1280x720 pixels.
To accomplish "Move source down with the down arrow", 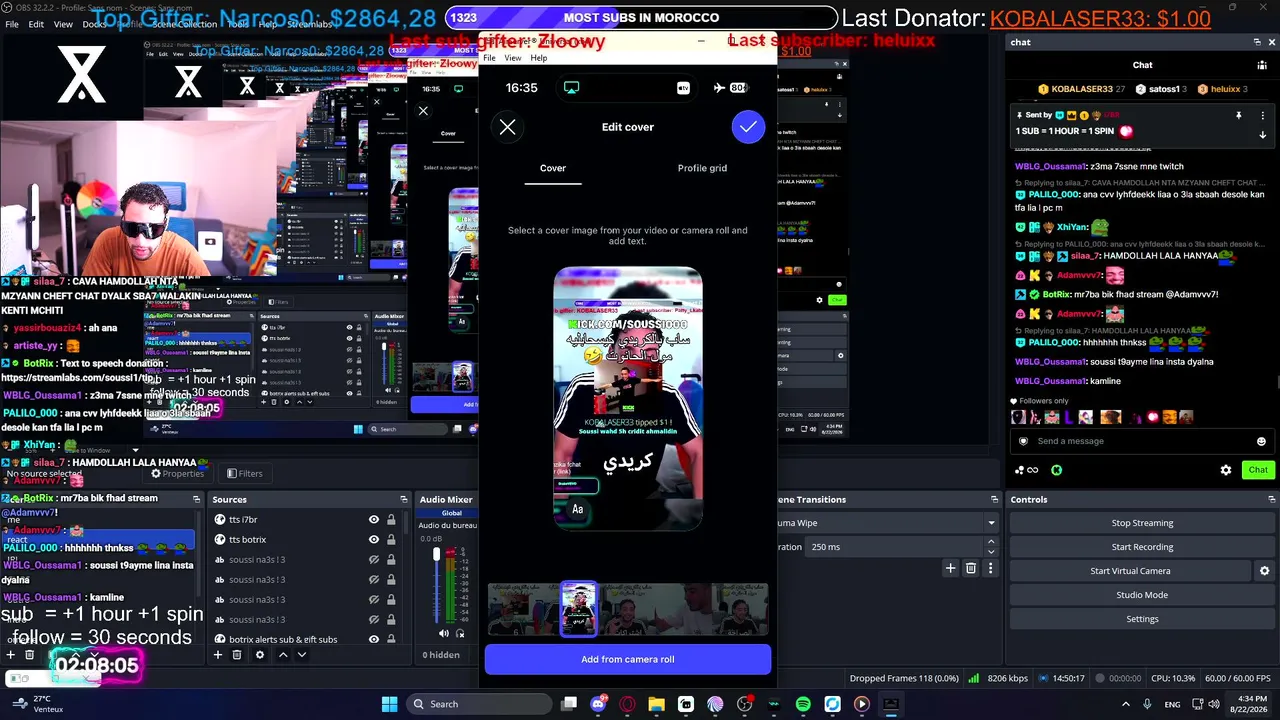I will pos(302,655).
